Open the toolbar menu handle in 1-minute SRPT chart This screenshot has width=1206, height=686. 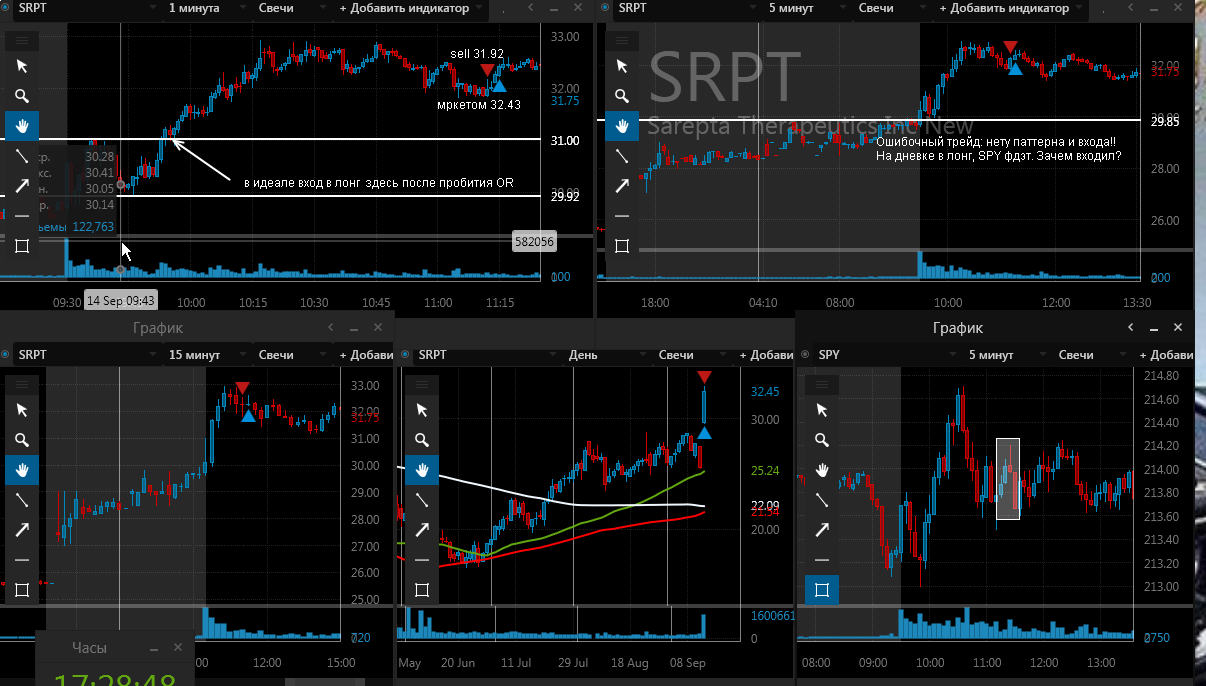(x=22, y=41)
